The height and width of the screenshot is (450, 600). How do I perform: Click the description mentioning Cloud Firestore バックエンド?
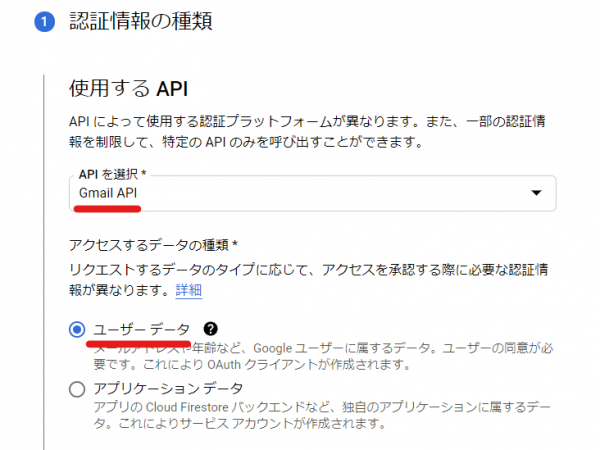click(322, 415)
